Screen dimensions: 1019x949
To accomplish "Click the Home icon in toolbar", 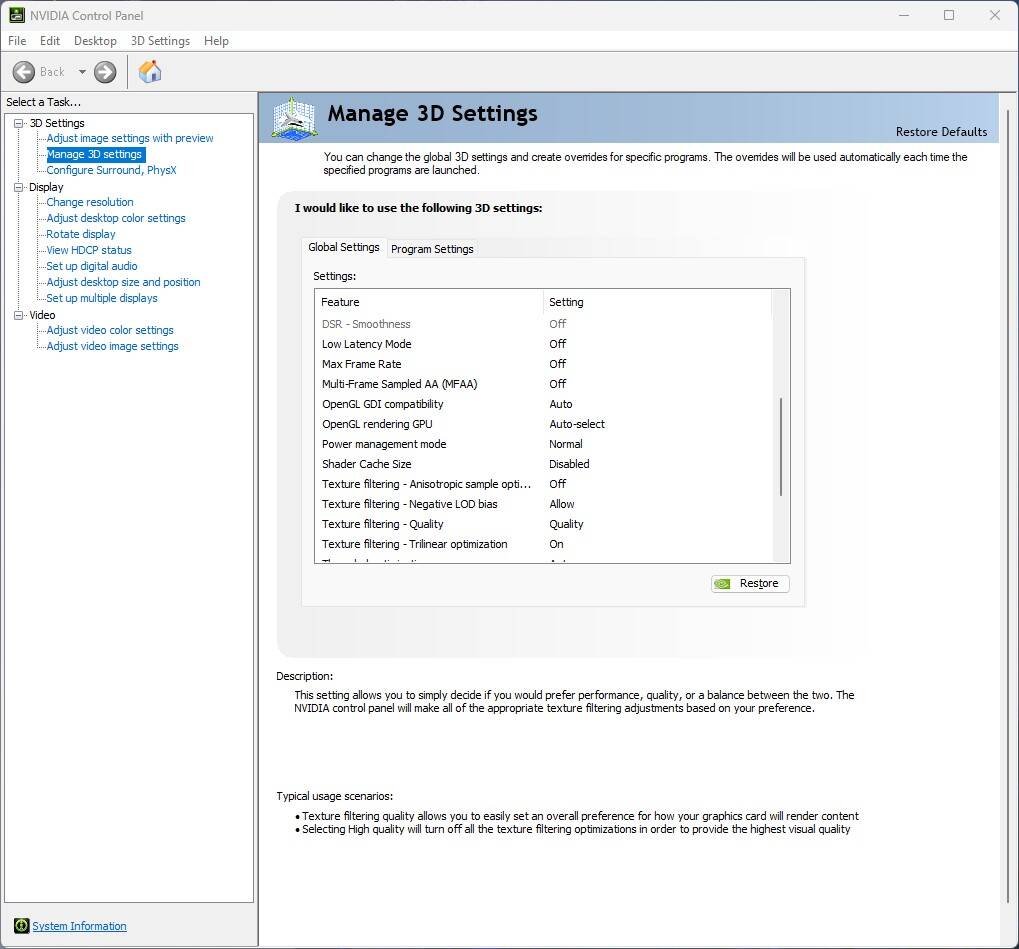I will pyautogui.click(x=150, y=72).
